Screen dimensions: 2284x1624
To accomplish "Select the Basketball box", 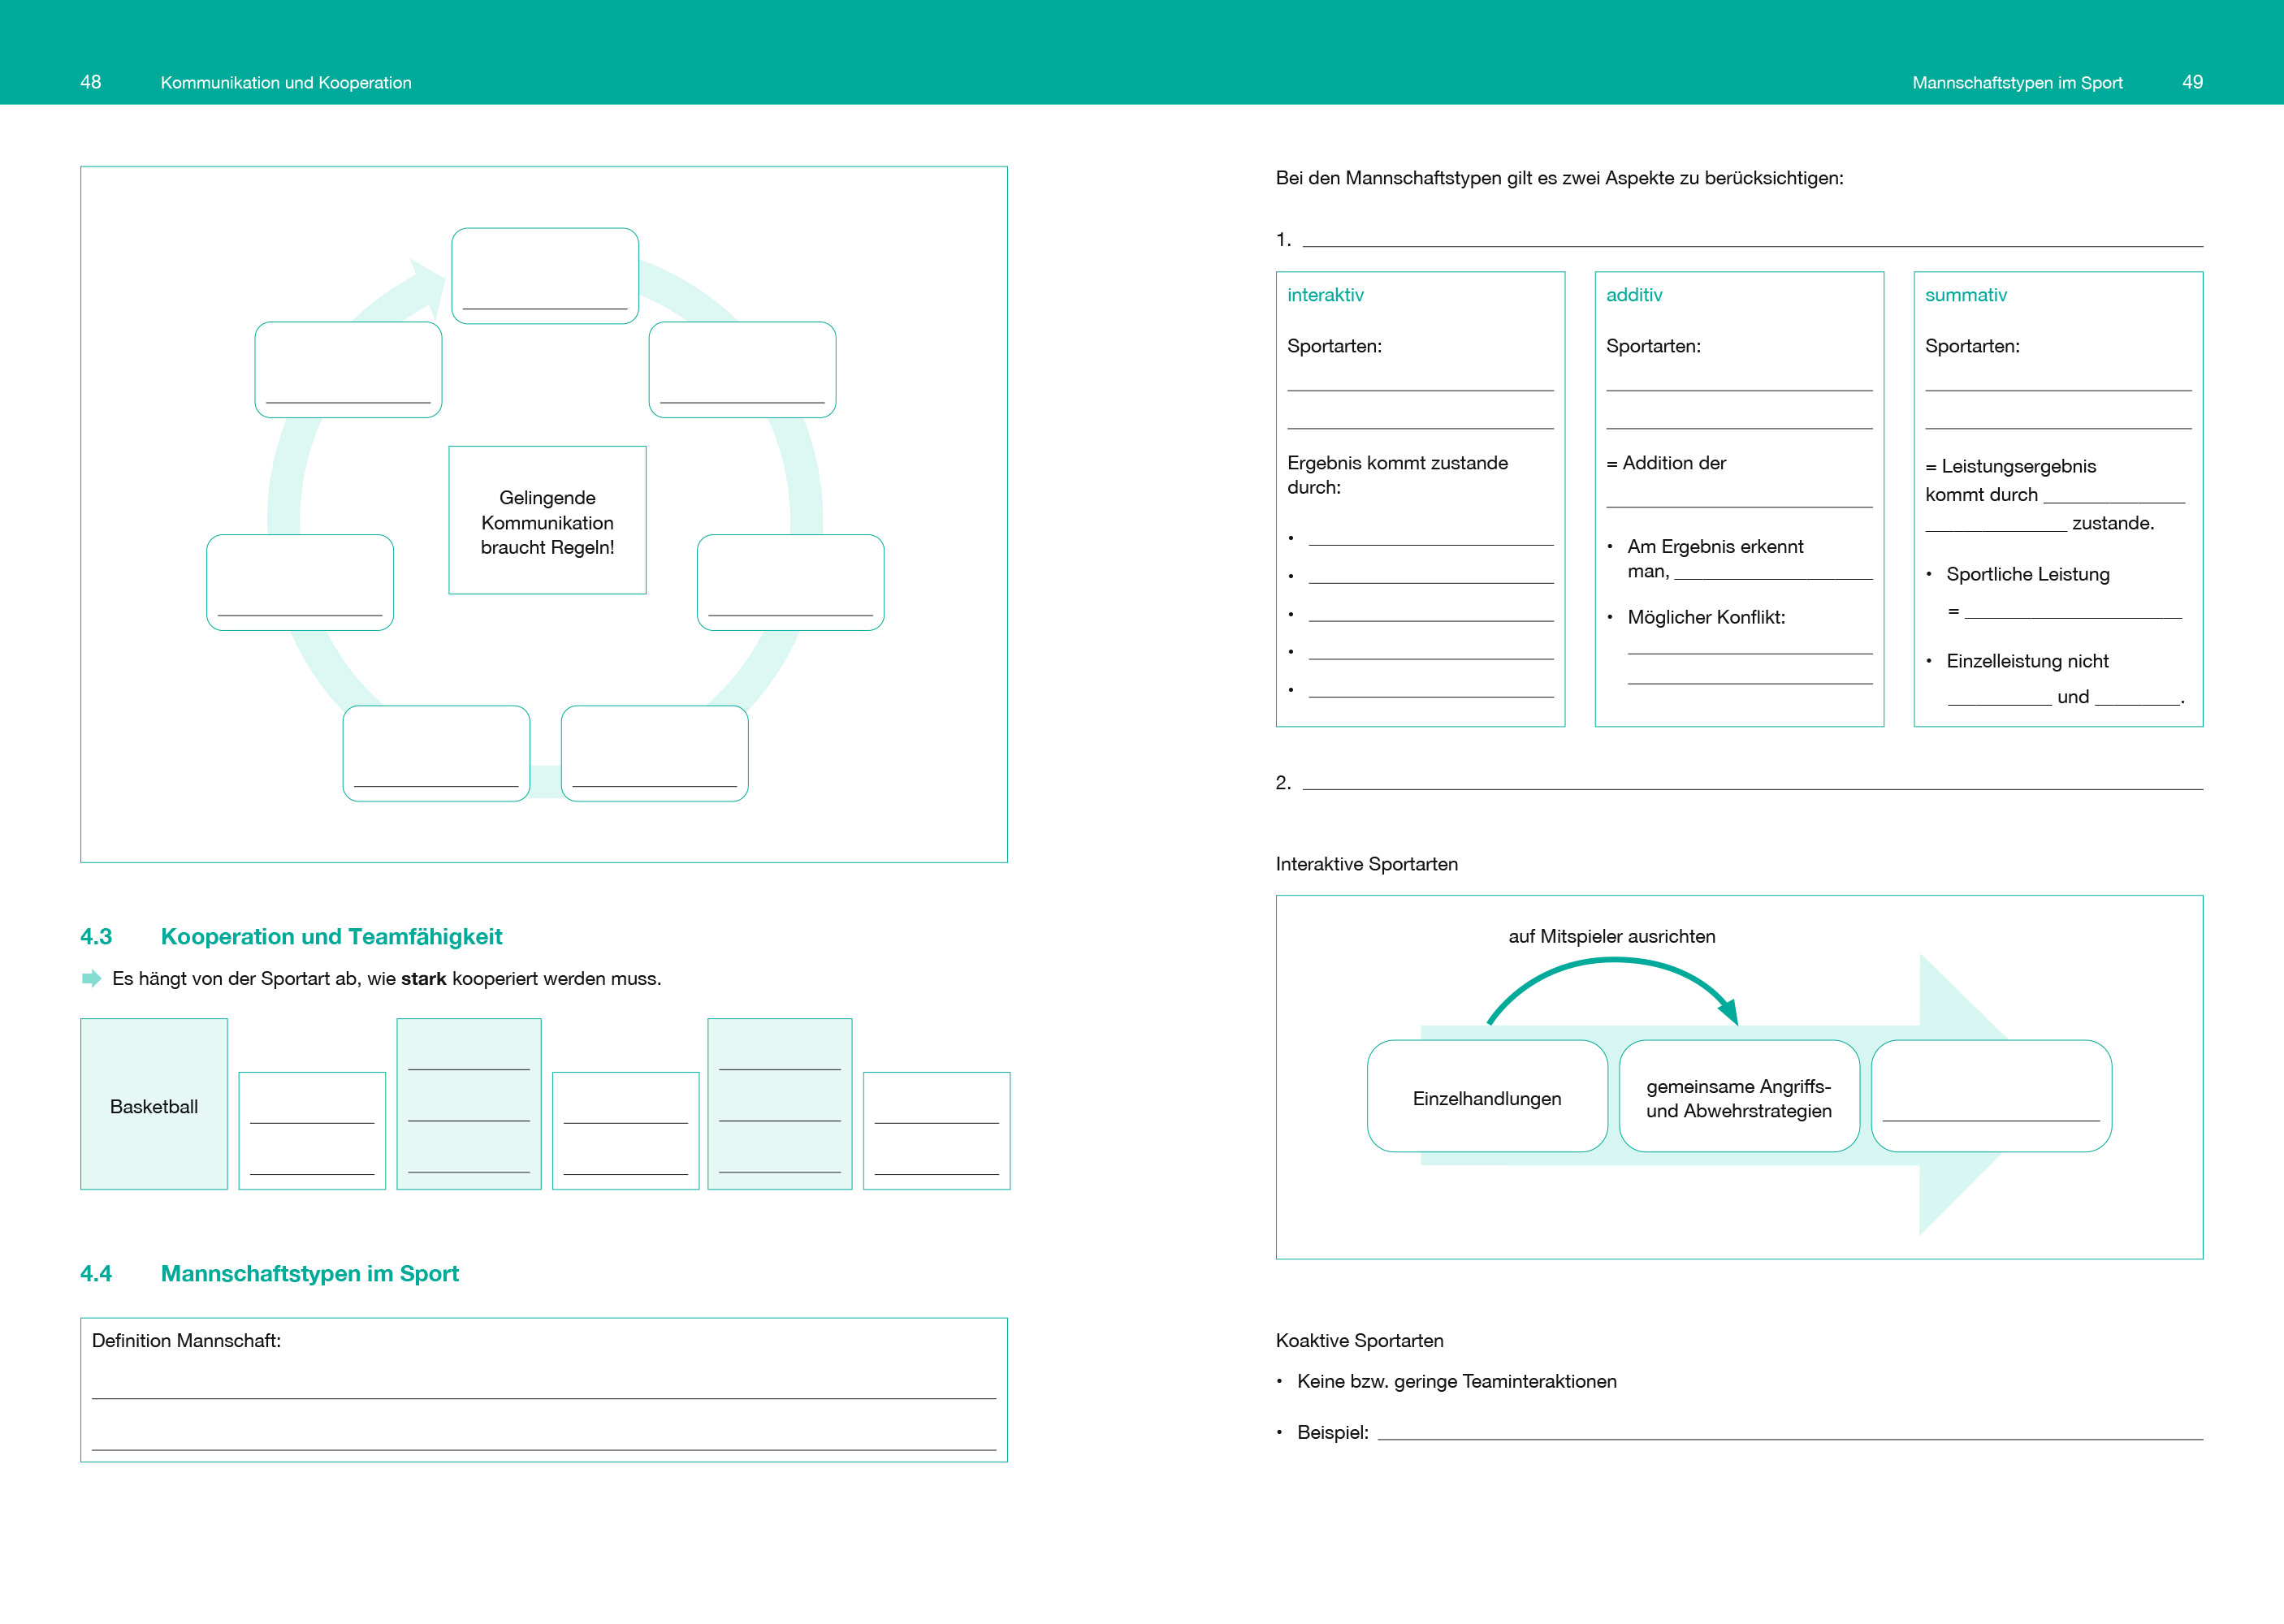I will pos(154,1104).
